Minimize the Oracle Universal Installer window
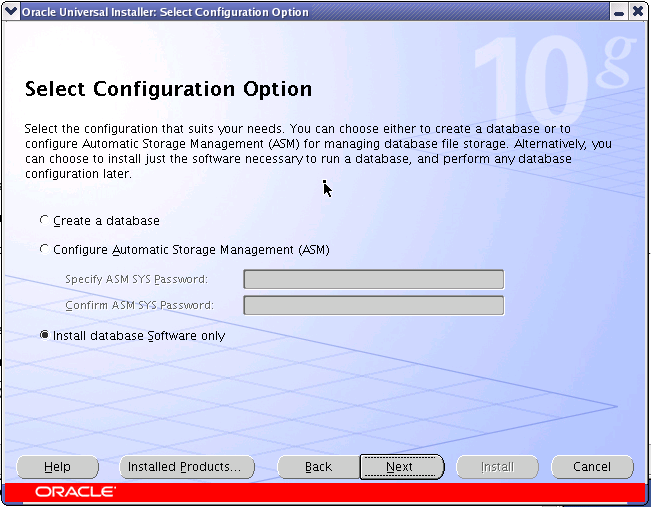 [619, 12]
